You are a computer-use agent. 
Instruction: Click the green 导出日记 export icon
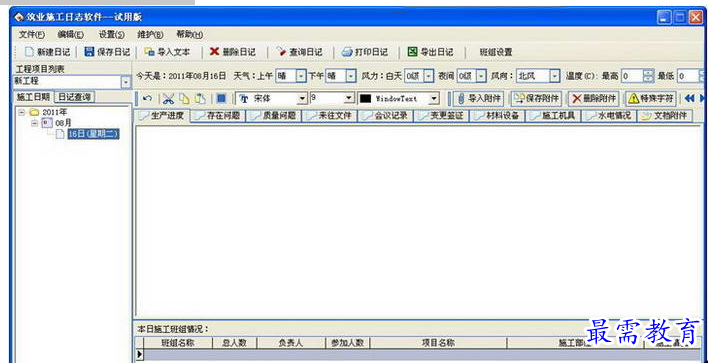click(x=412, y=52)
